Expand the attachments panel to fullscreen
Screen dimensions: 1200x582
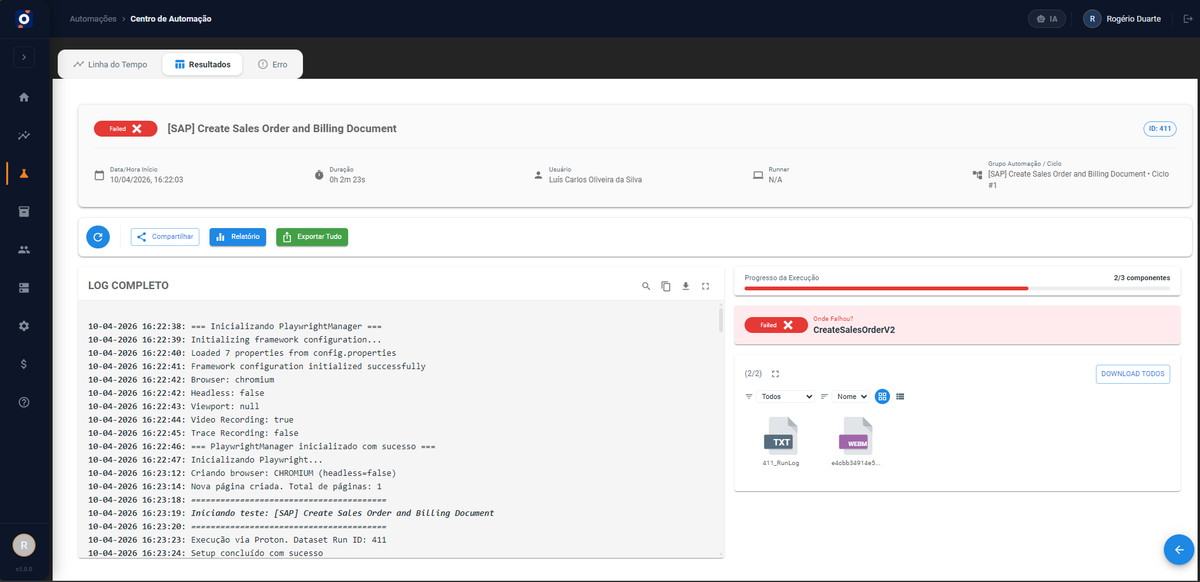pos(775,373)
